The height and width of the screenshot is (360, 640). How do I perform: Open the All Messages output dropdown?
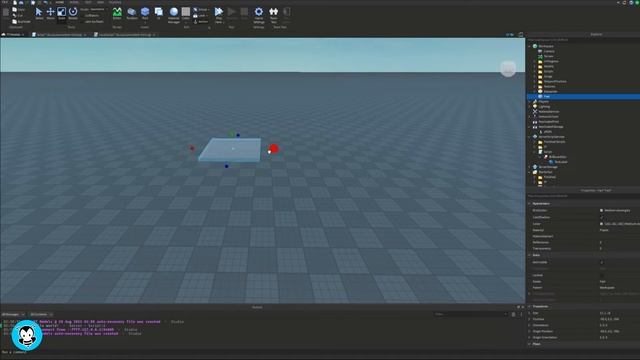coord(13,315)
